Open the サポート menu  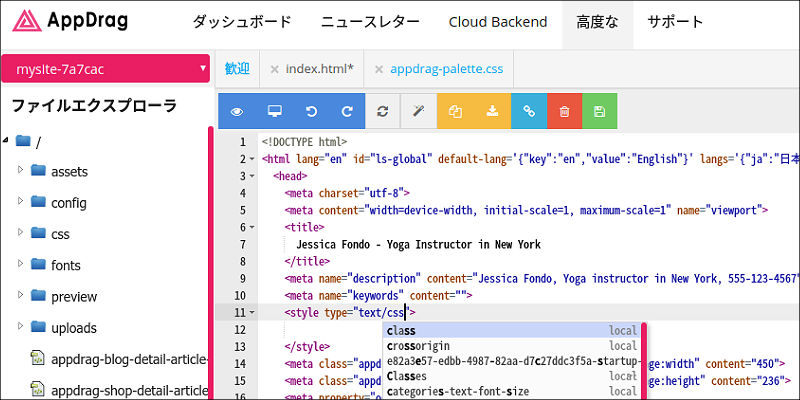(x=676, y=22)
